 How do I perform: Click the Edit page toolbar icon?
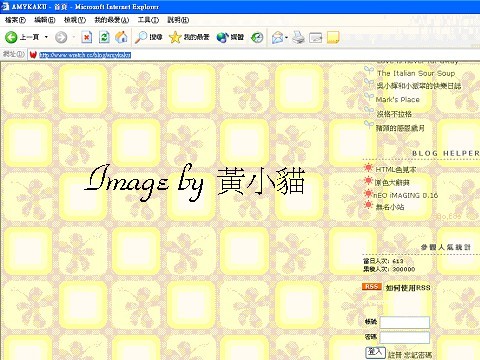tap(315, 38)
